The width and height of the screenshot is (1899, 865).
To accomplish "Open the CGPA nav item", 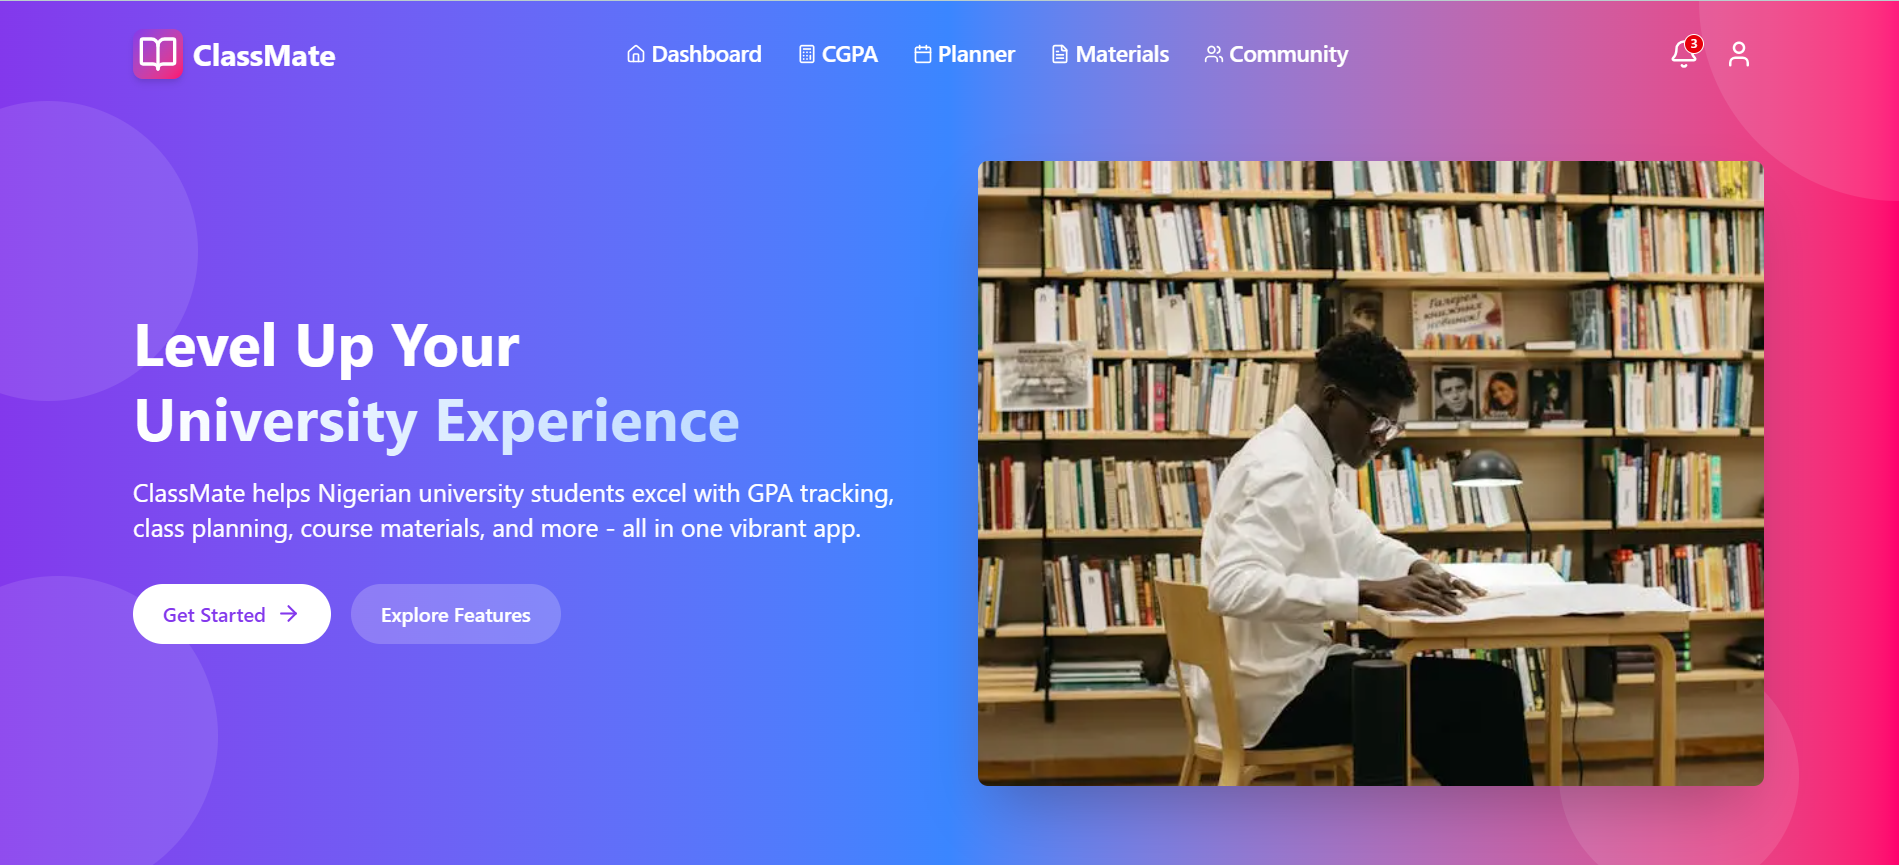I will (x=838, y=54).
